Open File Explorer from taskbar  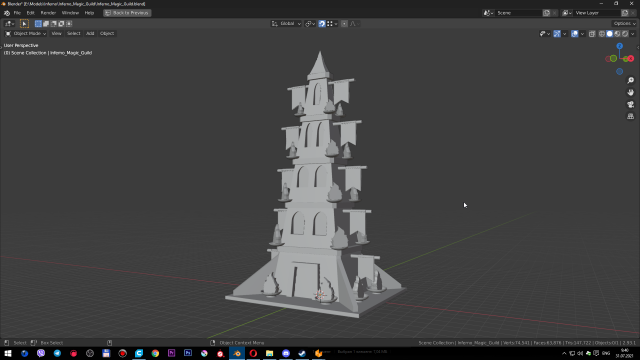[x=269, y=353]
